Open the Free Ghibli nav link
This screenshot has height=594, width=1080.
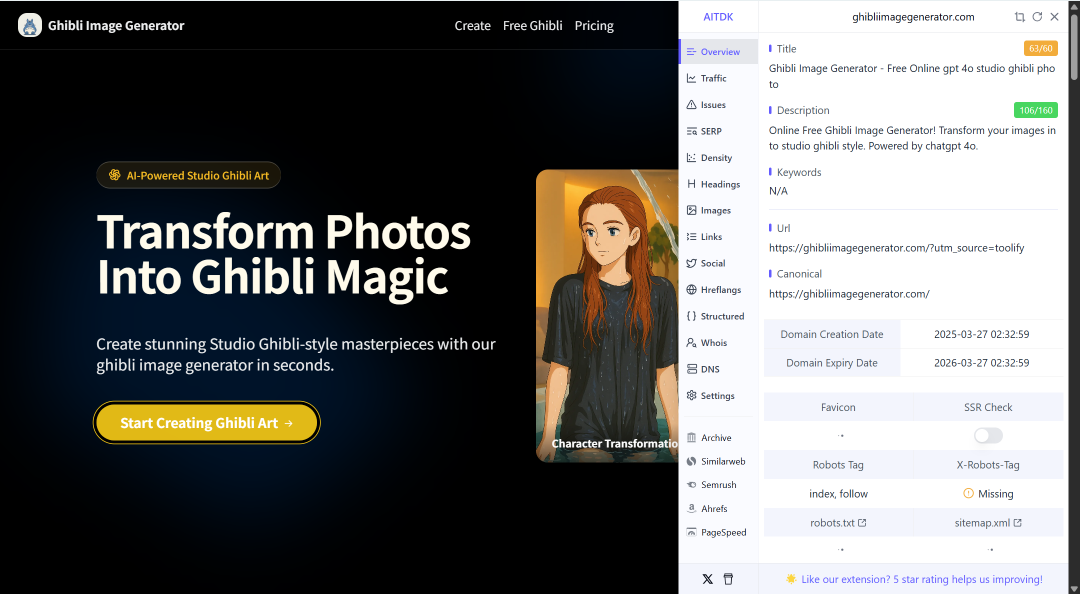coord(532,25)
